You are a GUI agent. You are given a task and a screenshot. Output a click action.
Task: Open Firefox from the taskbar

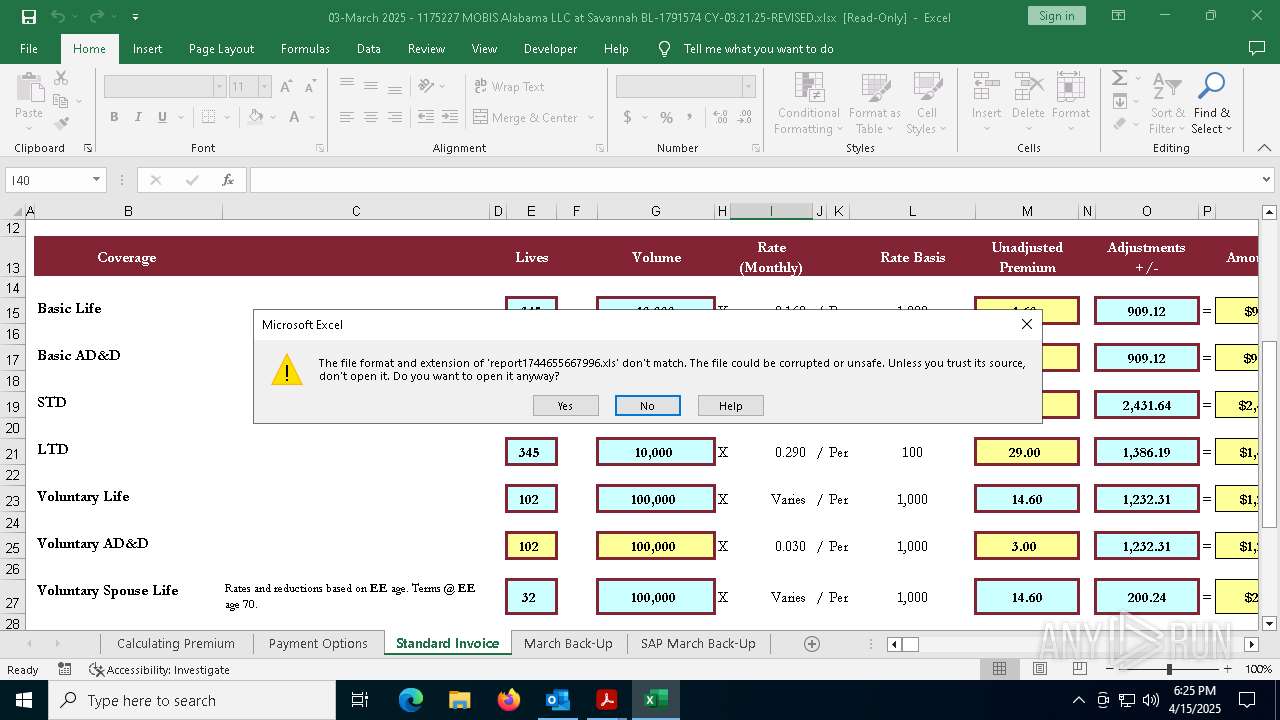[508, 700]
